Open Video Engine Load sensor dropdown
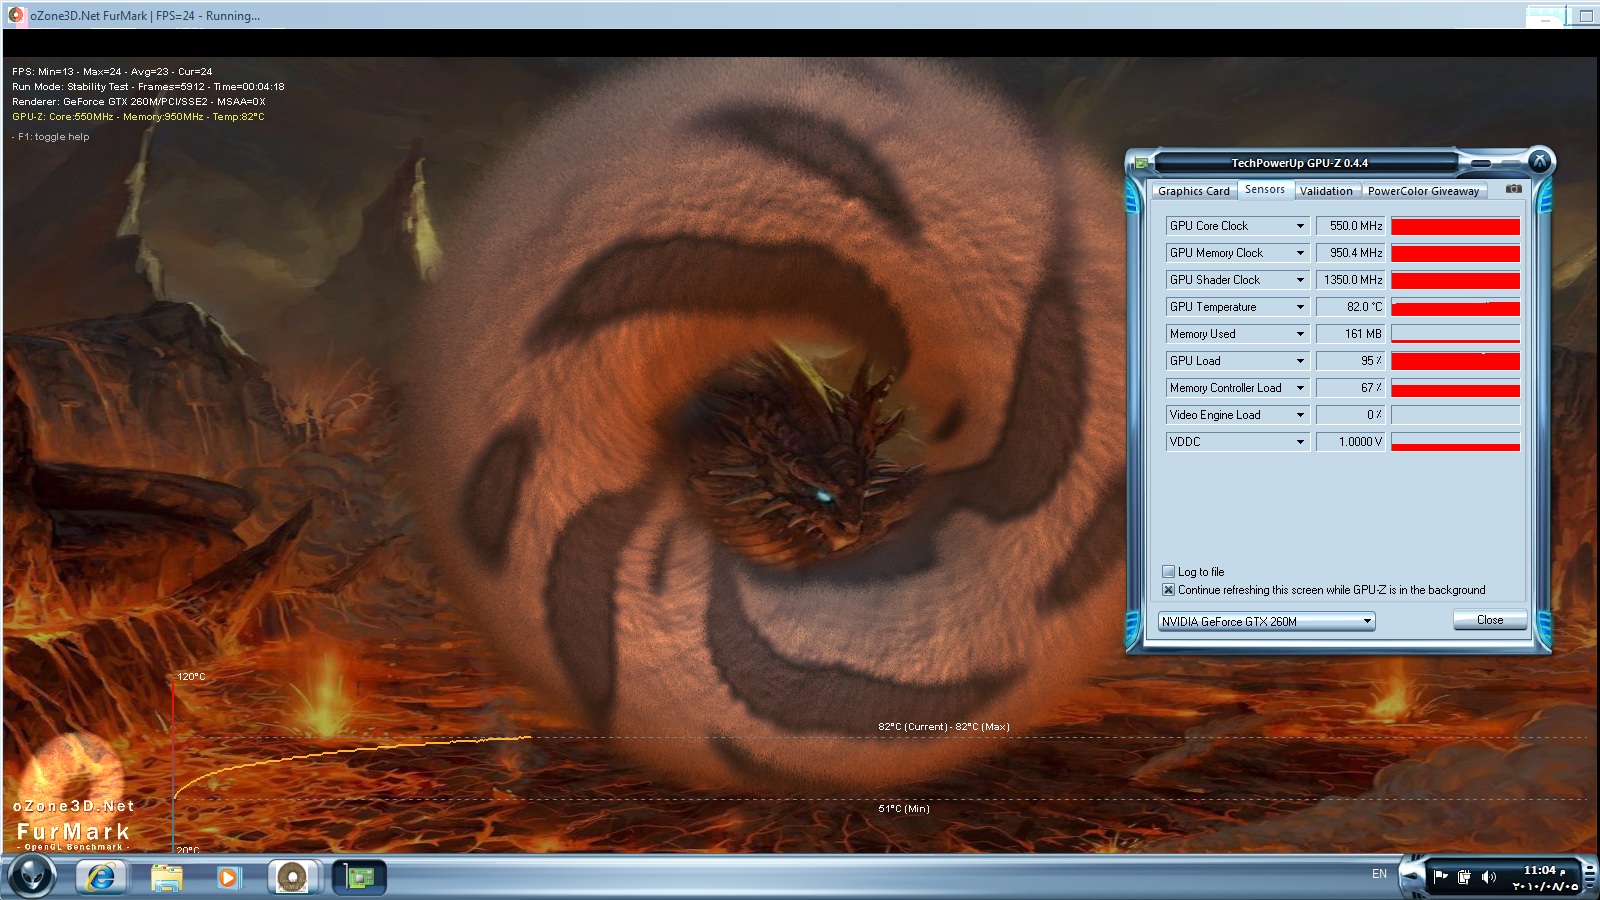 click(x=1300, y=415)
